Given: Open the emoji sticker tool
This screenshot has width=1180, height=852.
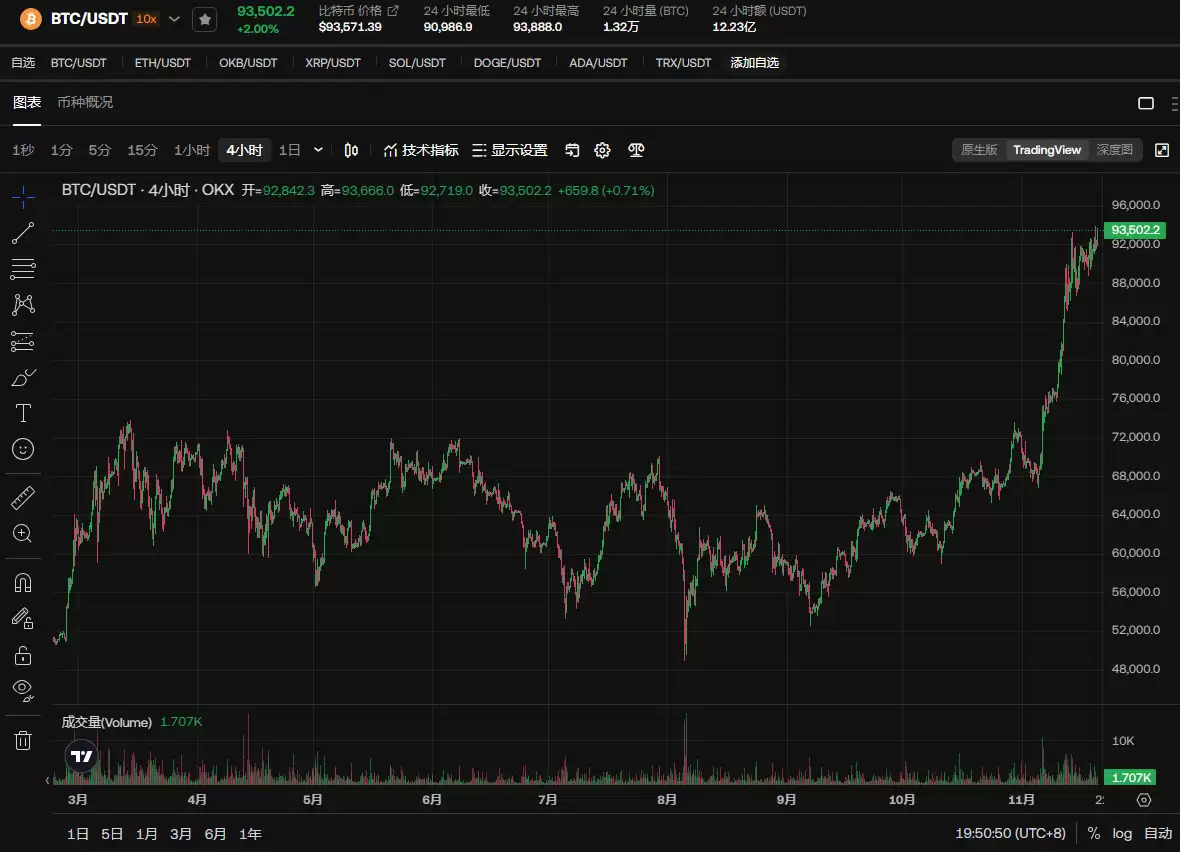Looking at the screenshot, I should [23, 449].
